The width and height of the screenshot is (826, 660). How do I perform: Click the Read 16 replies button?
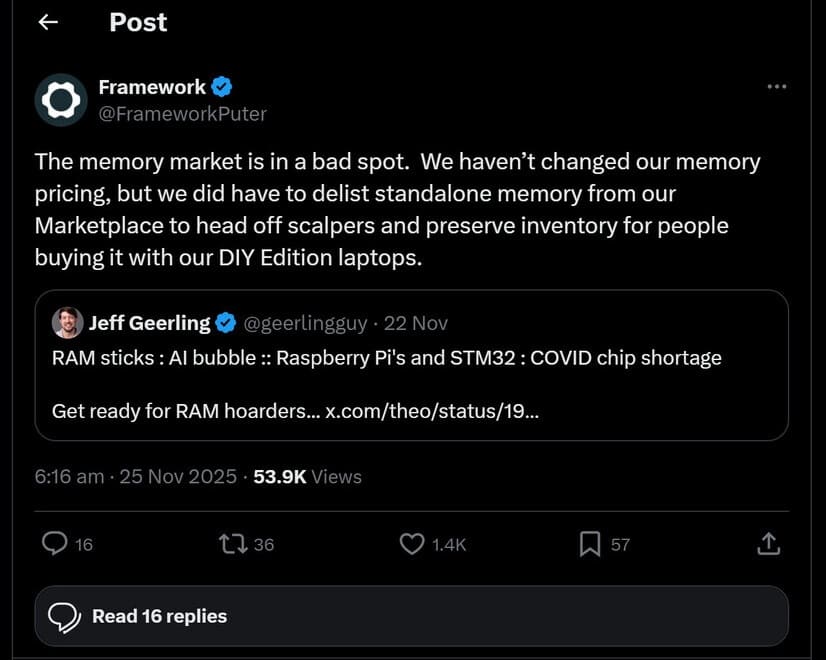pyautogui.click(x=411, y=616)
